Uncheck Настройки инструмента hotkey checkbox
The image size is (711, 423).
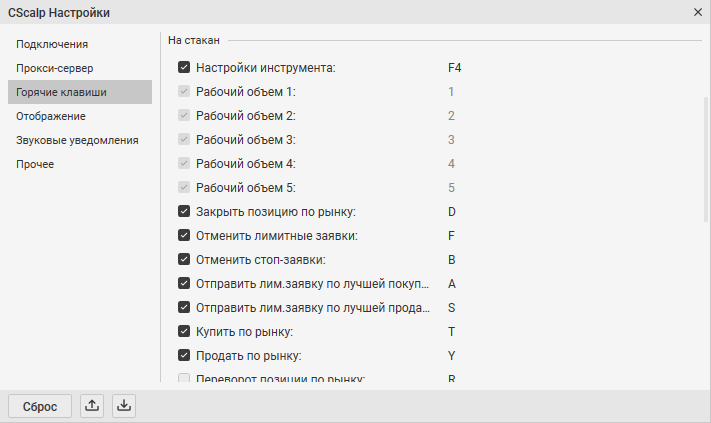click(x=184, y=68)
